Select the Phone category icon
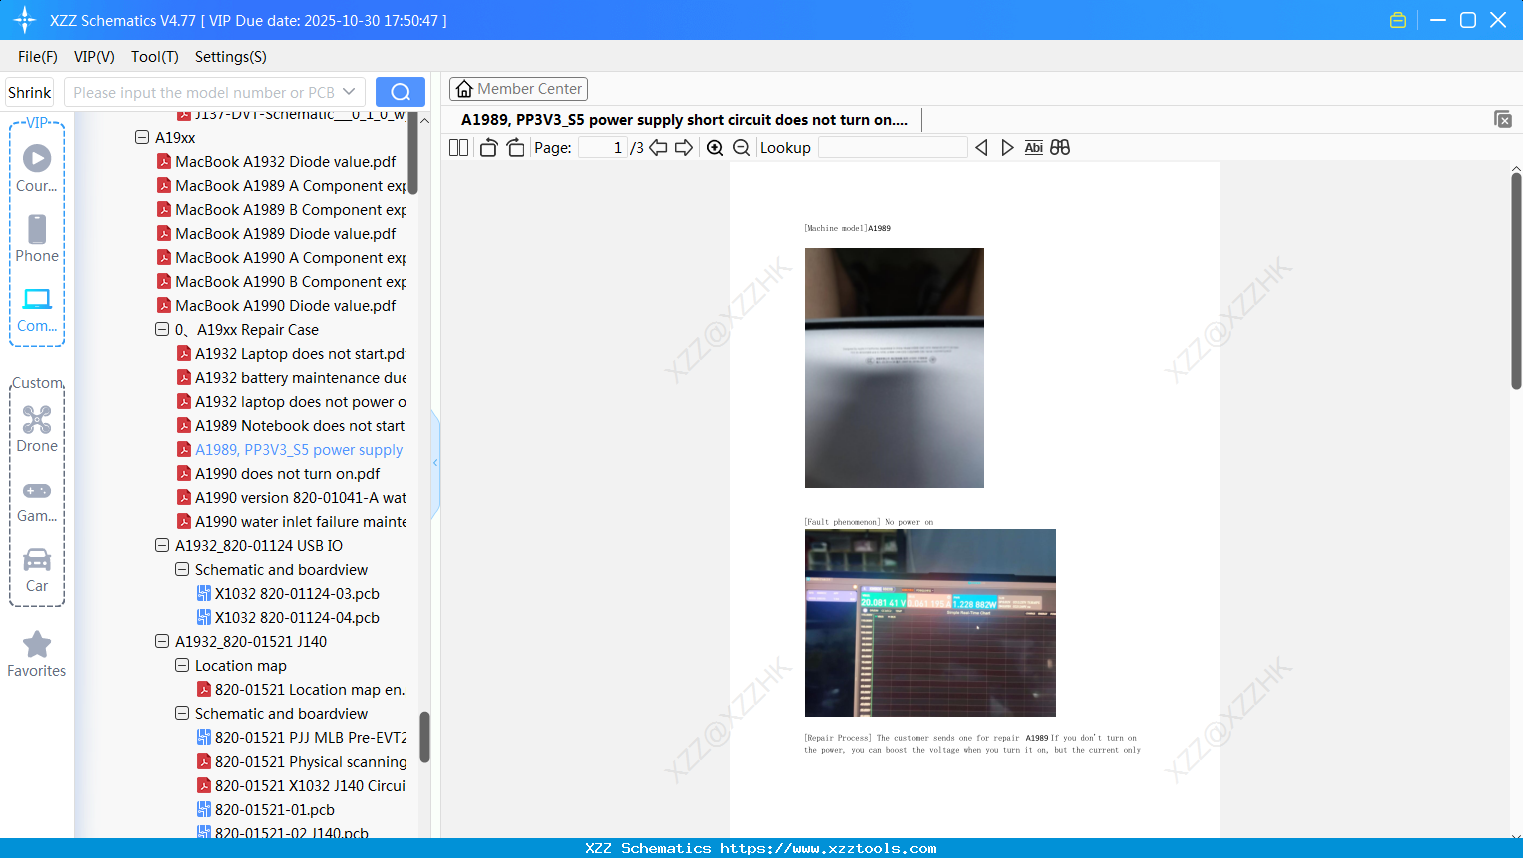Image resolution: width=1523 pixels, height=858 pixels. coord(37,238)
